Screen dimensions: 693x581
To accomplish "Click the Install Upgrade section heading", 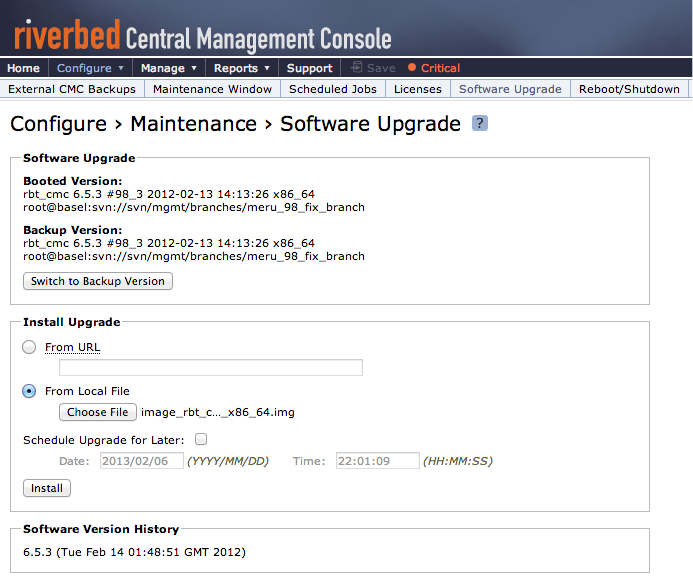I will (x=72, y=322).
